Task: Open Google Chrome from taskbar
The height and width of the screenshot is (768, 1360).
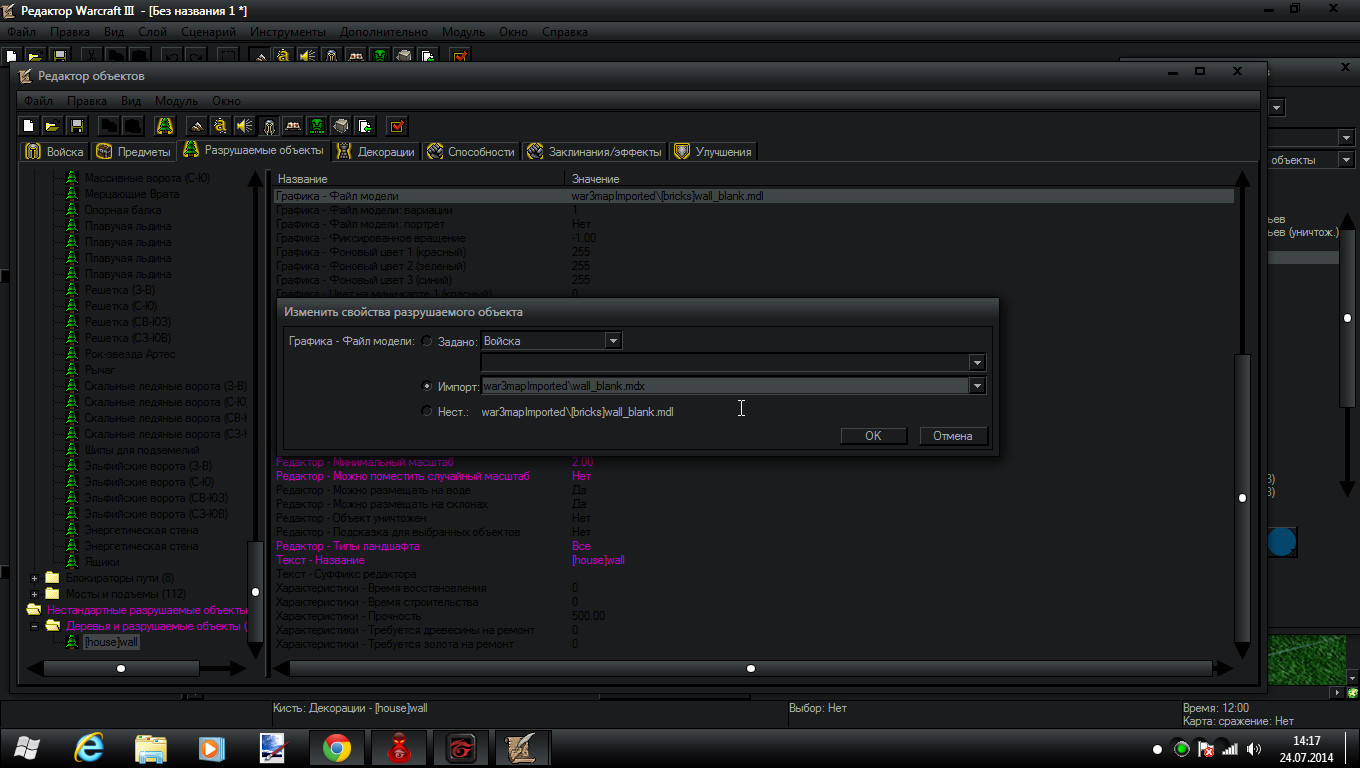Action: (x=336, y=748)
